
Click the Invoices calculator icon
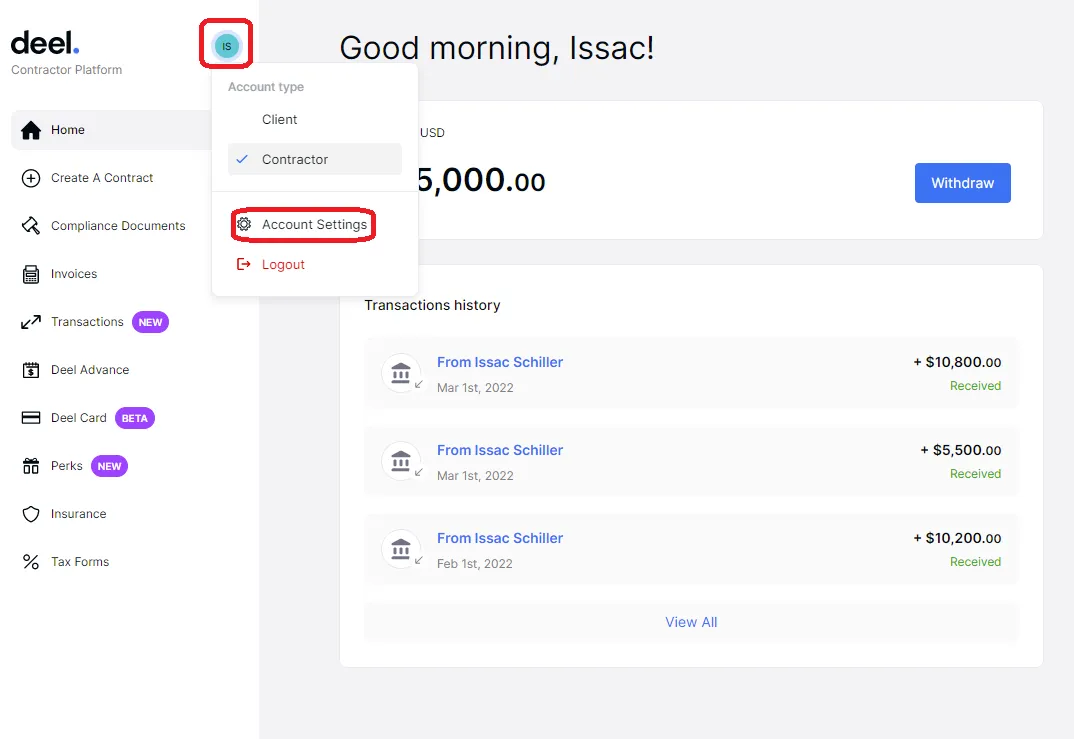point(31,274)
